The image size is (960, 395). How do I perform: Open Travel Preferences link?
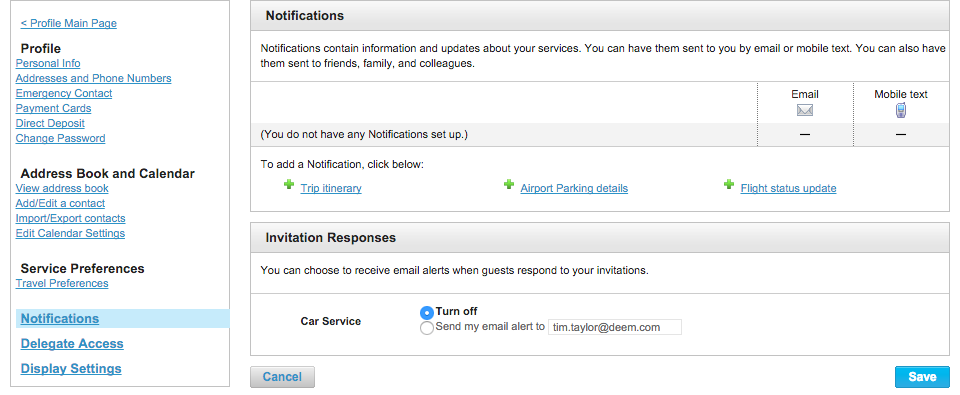pyautogui.click(x=62, y=284)
